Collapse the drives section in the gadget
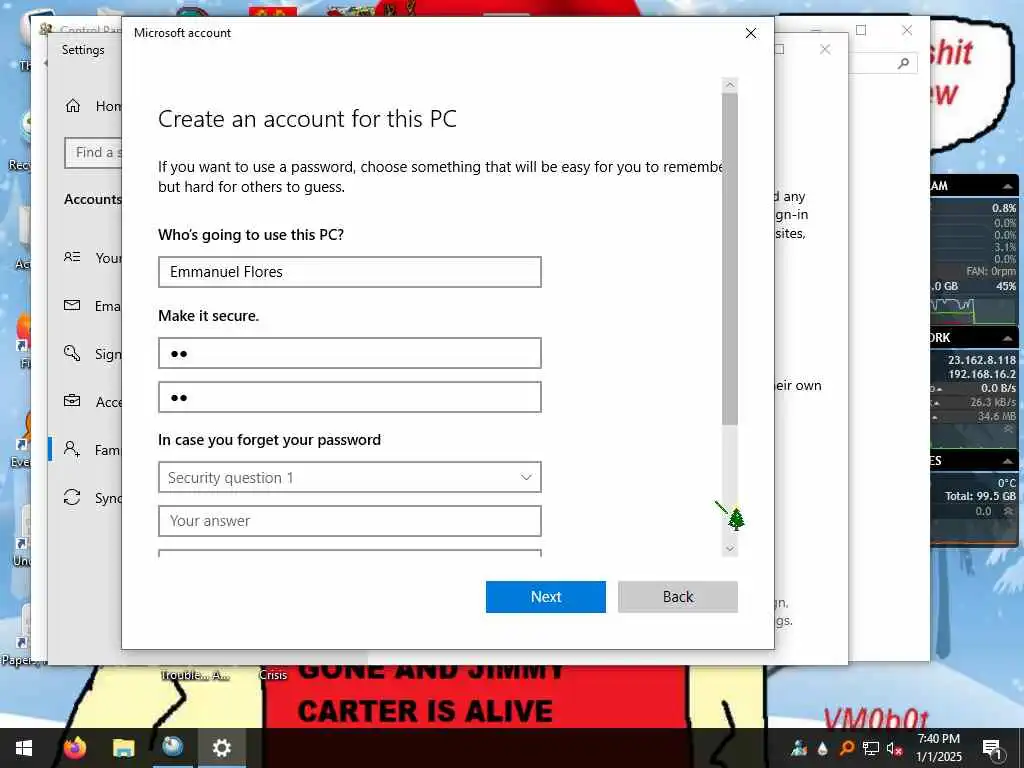The image size is (1024, 768). [1007, 461]
